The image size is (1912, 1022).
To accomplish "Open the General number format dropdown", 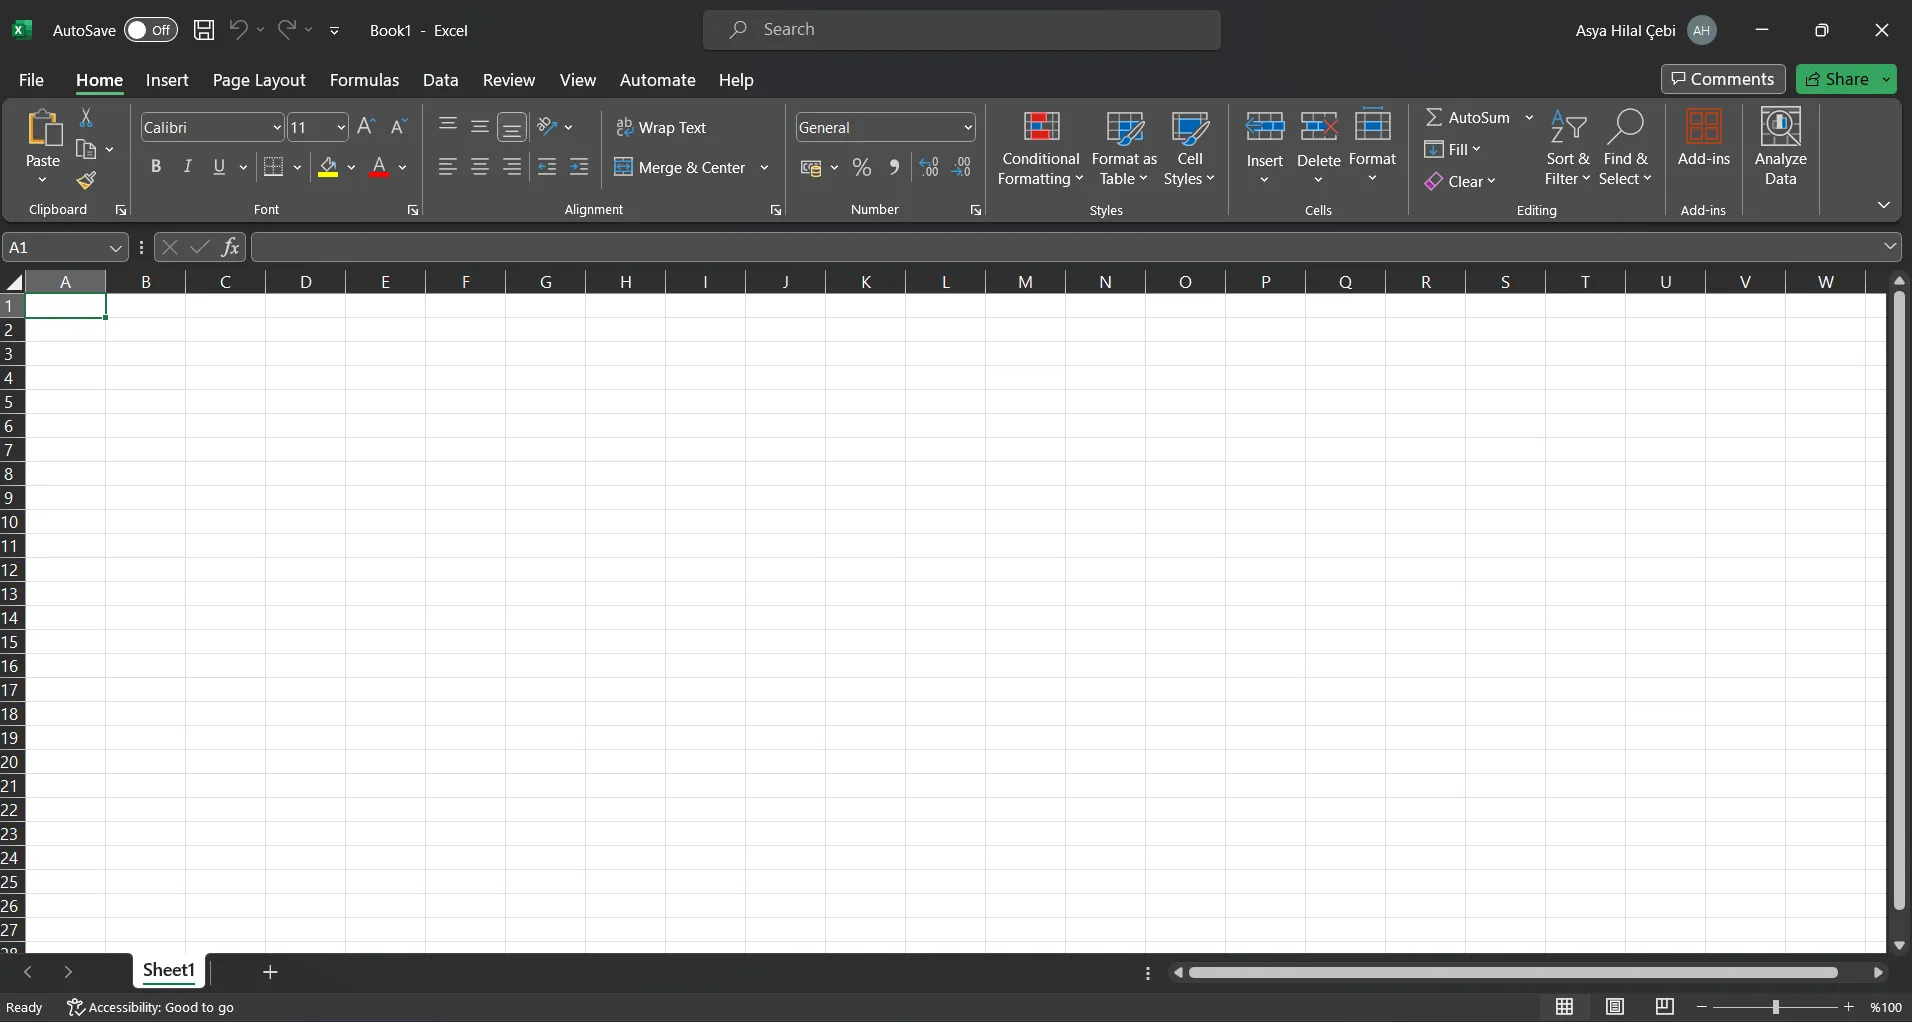I will (x=968, y=128).
